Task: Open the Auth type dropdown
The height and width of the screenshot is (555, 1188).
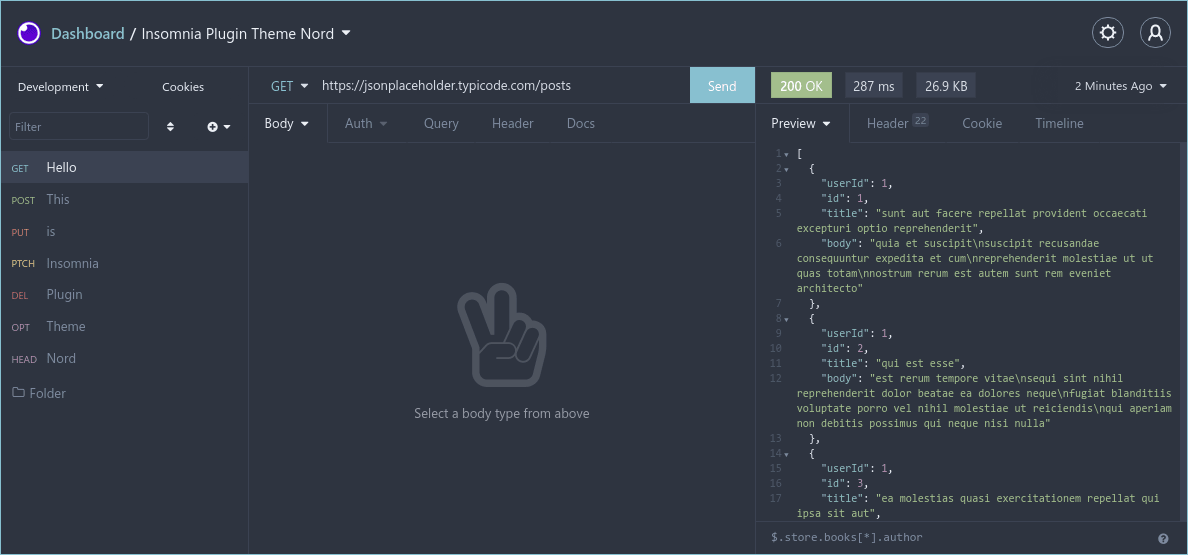Action: [x=366, y=123]
